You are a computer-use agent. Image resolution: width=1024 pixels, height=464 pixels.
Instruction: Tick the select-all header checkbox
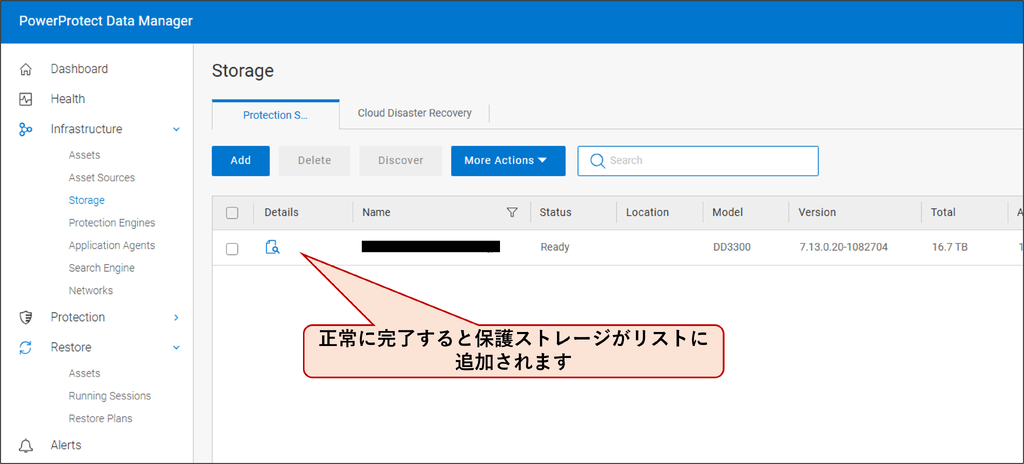pos(232,212)
